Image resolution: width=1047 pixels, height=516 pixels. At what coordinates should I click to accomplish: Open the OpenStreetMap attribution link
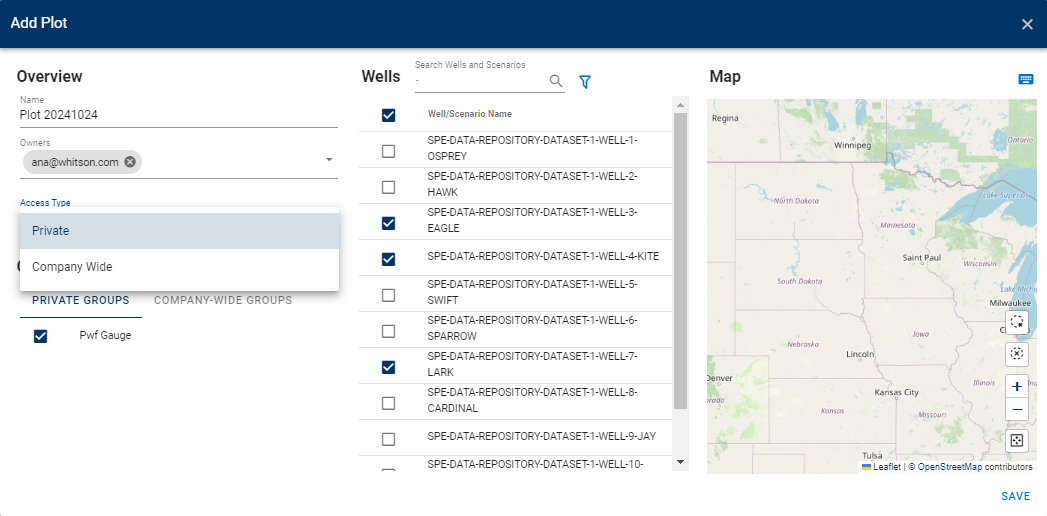pyautogui.click(x=950, y=467)
